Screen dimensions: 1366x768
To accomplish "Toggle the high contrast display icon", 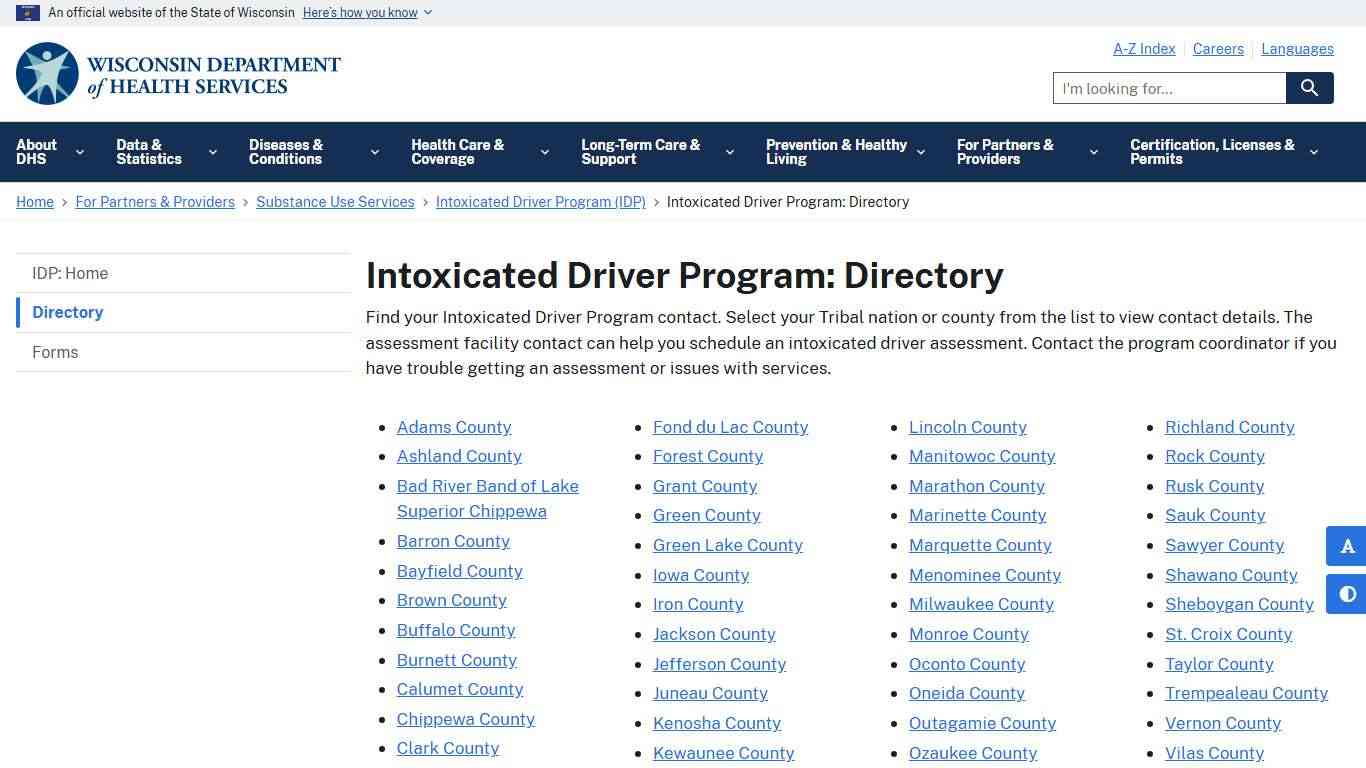I will tap(1346, 594).
